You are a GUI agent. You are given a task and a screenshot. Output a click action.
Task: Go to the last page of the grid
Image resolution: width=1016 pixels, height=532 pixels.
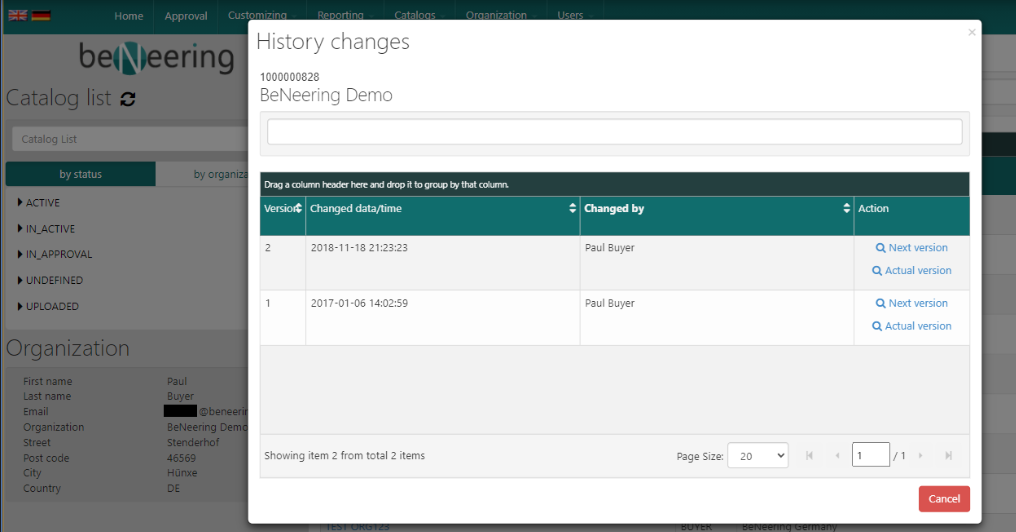(x=948, y=456)
